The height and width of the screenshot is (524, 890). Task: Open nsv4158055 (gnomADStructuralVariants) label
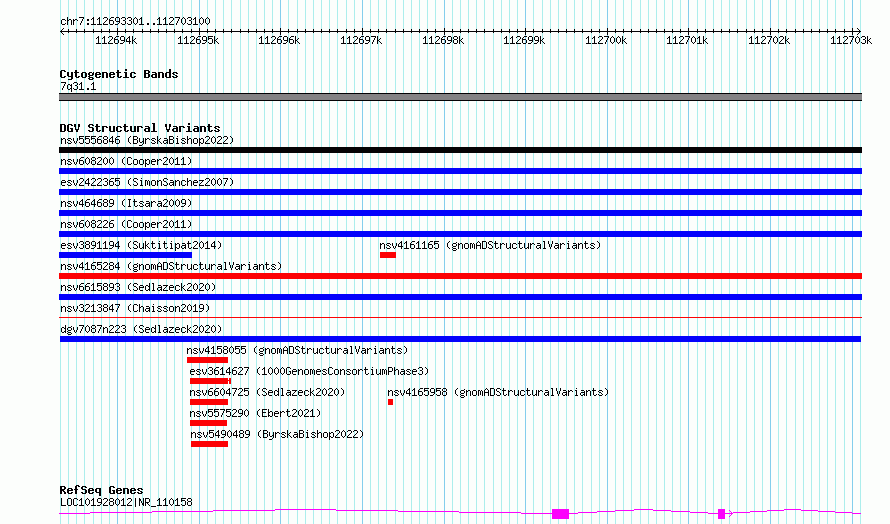coord(297,350)
